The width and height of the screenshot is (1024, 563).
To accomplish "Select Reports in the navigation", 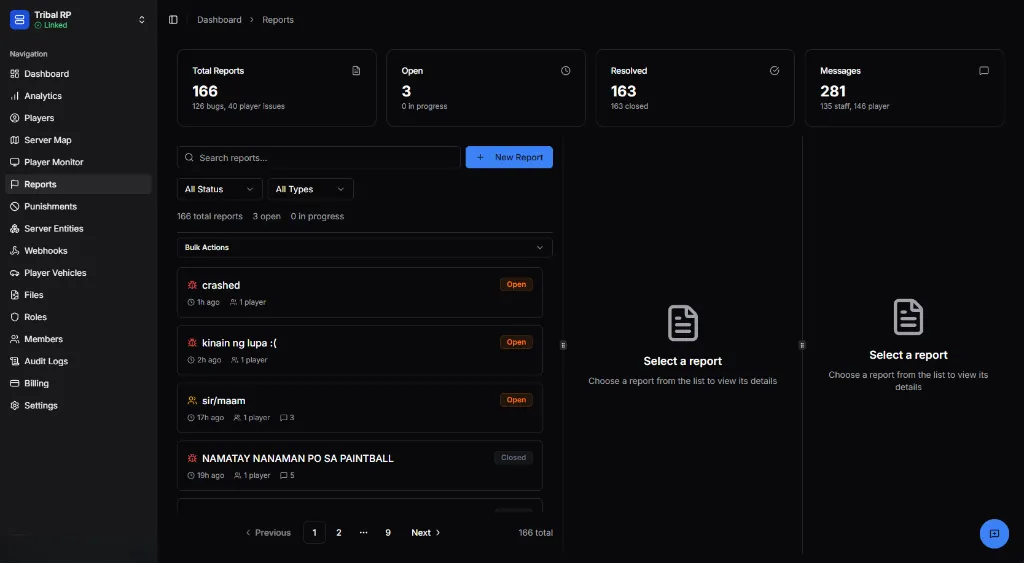I will click(78, 184).
